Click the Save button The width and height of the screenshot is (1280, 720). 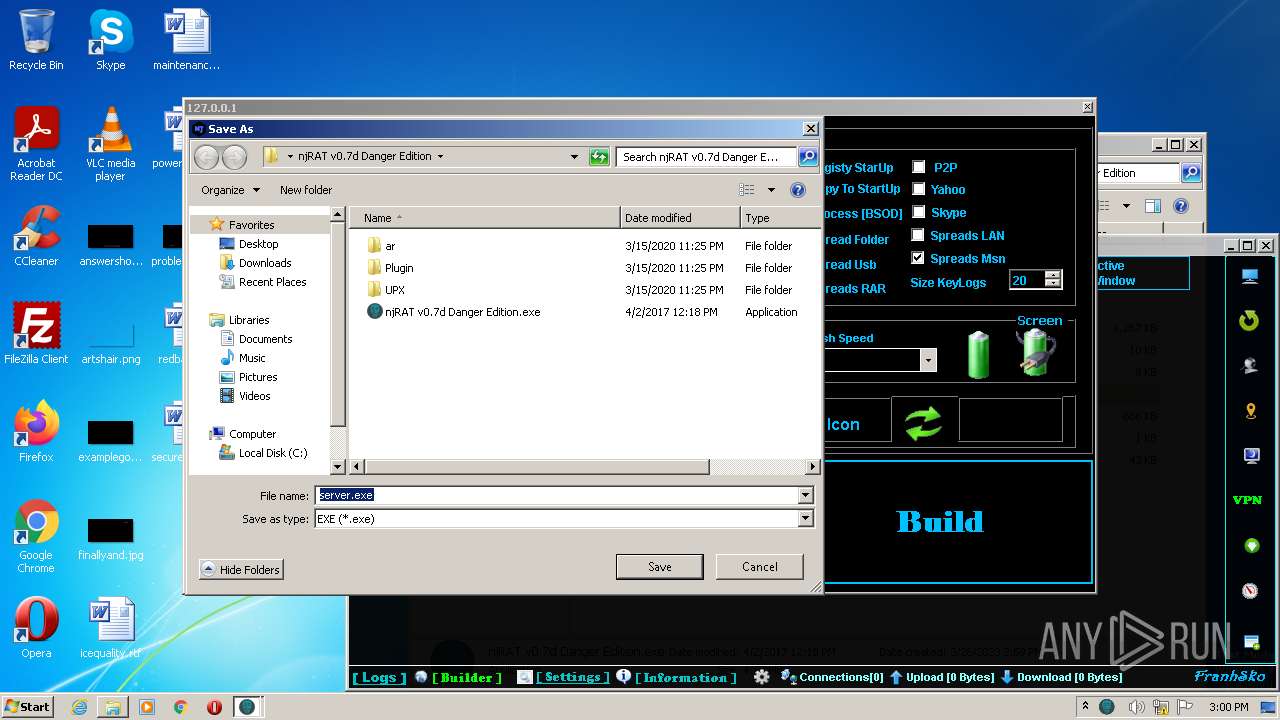pyautogui.click(x=659, y=566)
